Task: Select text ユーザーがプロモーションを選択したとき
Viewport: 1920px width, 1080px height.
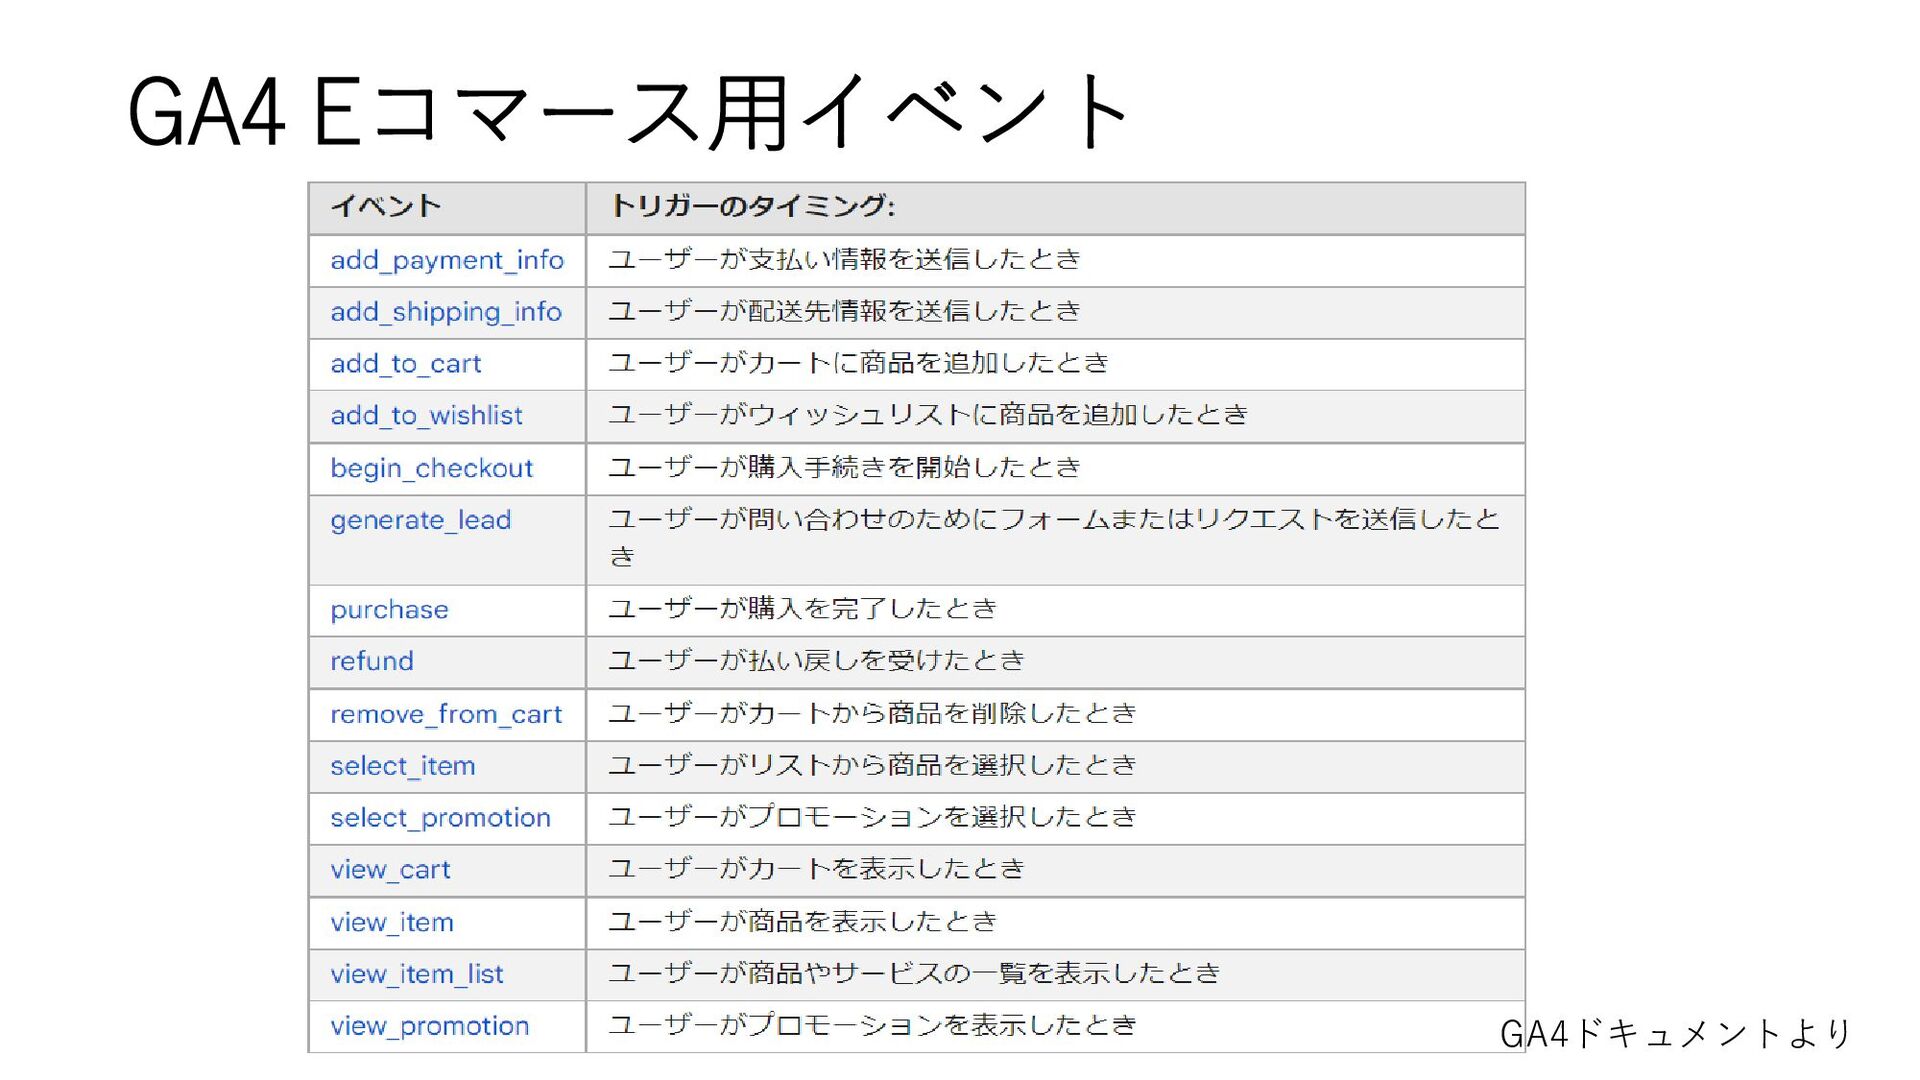Action: pyautogui.click(x=873, y=817)
